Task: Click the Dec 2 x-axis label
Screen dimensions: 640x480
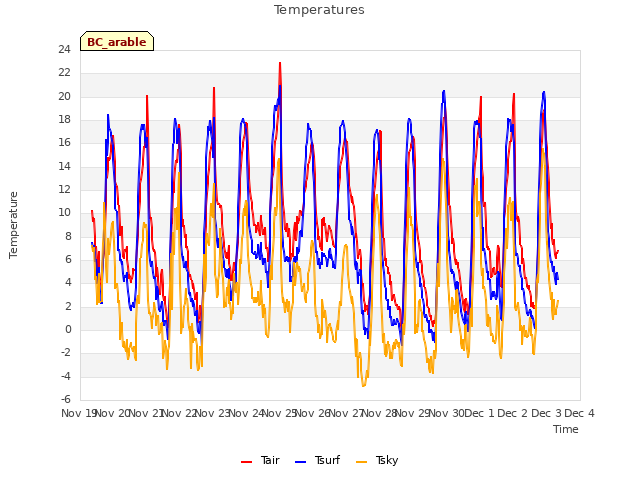Action: pos(513,413)
